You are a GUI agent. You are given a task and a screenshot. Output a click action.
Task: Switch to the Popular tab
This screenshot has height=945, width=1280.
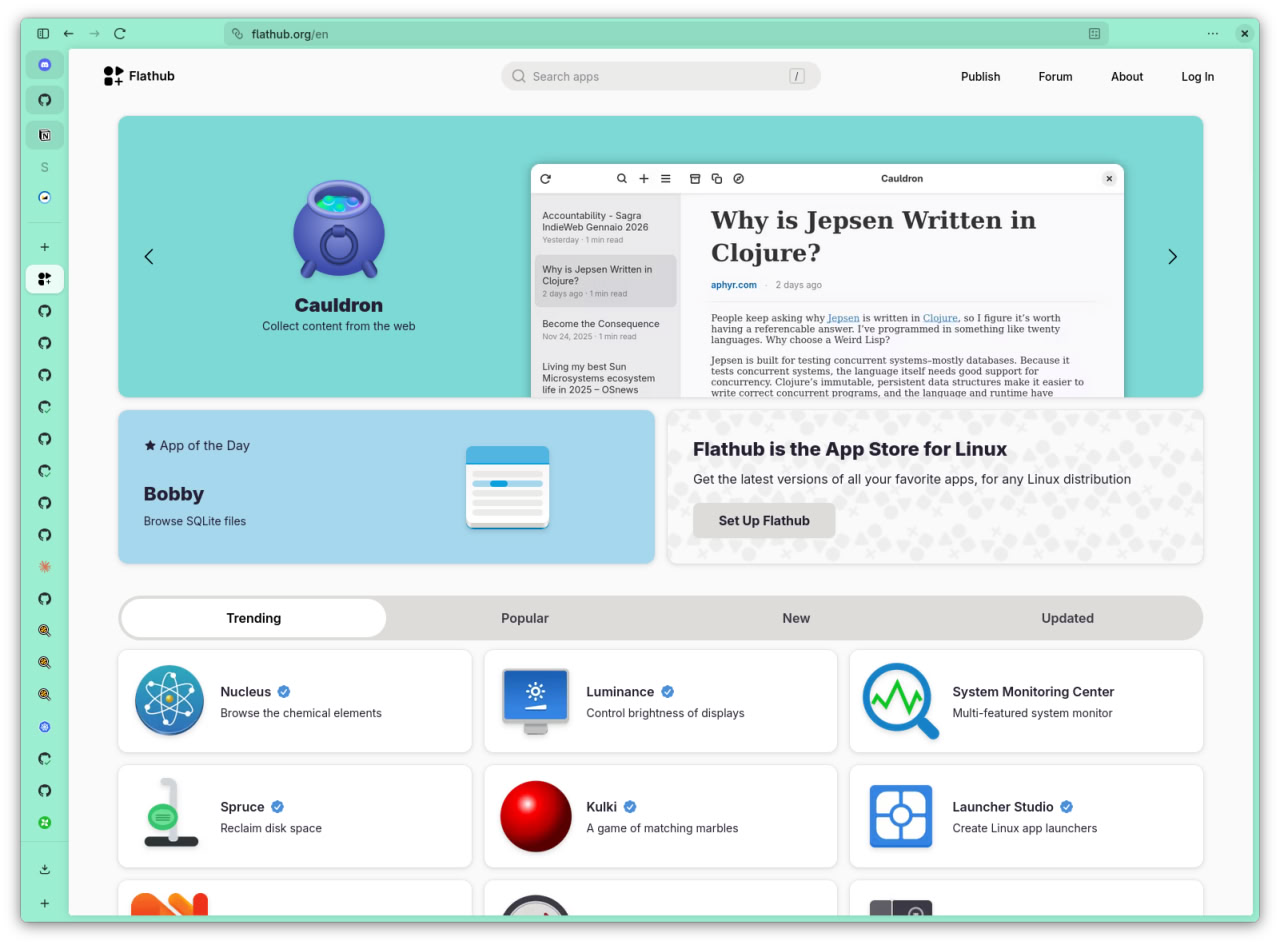click(525, 618)
